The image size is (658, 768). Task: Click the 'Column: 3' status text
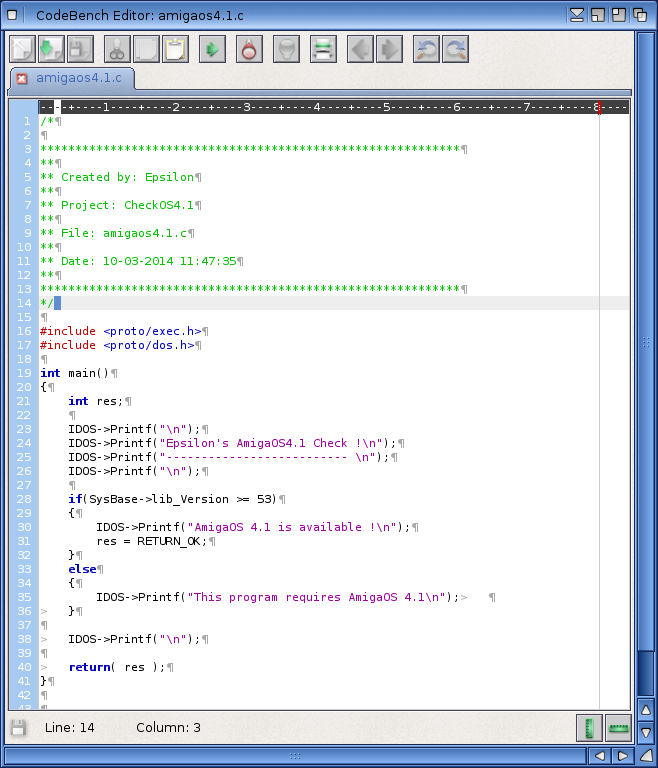pos(169,728)
